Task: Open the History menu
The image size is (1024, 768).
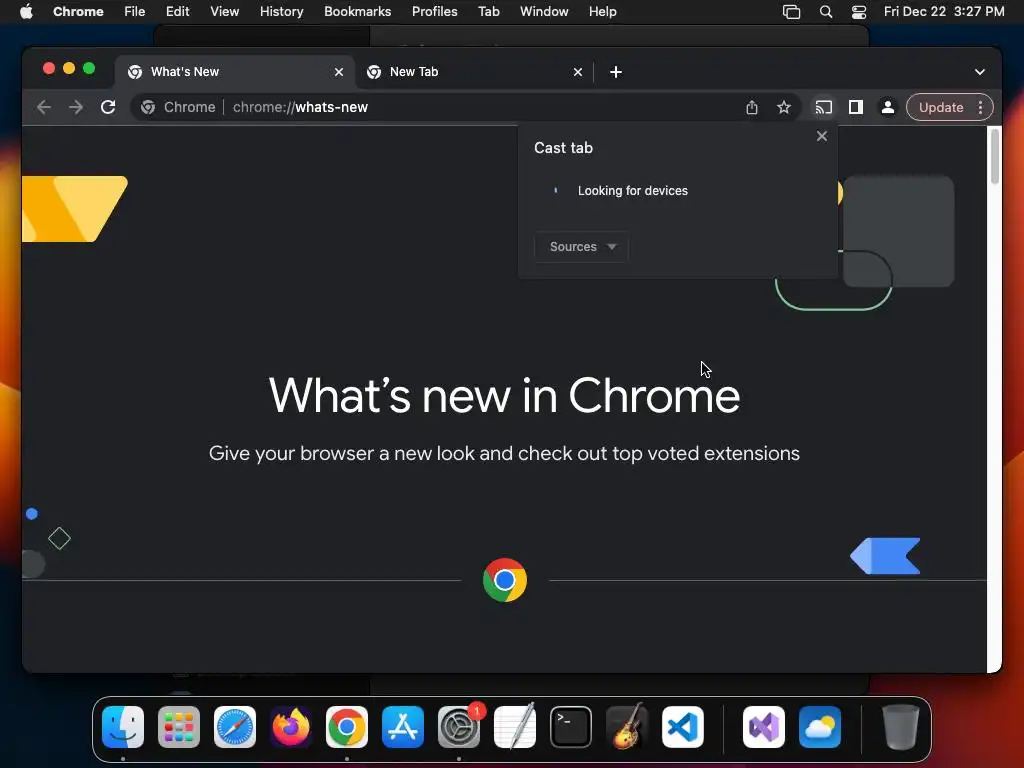Action: tap(281, 12)
